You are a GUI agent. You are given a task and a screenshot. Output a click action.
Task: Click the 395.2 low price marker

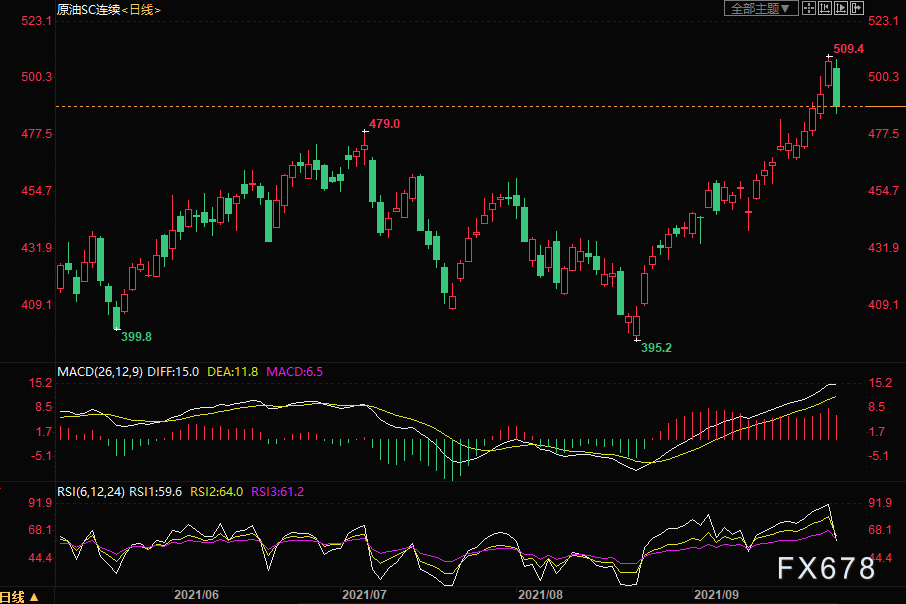tap(656, 348)
